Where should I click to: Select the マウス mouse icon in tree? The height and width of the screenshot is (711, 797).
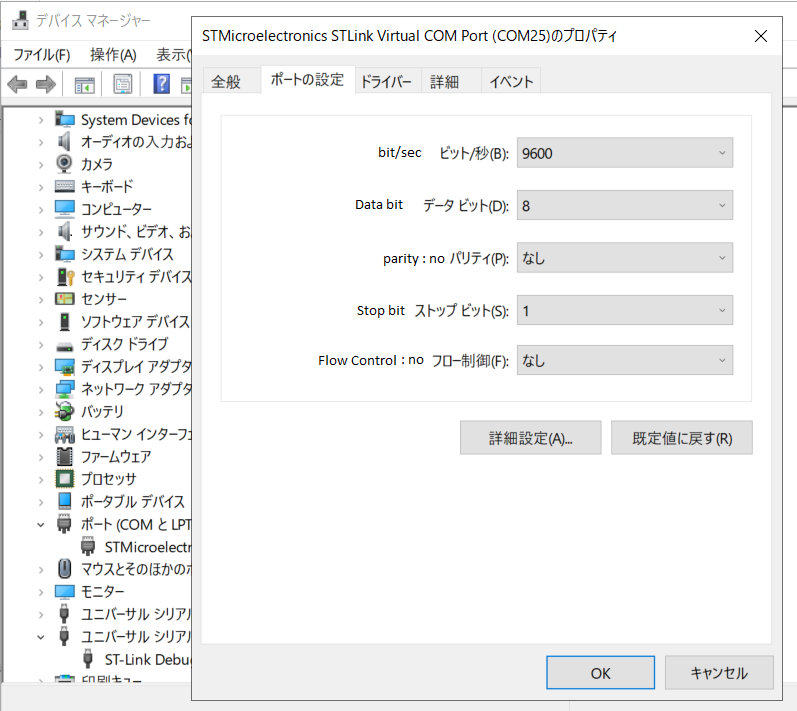coord(65,569)
